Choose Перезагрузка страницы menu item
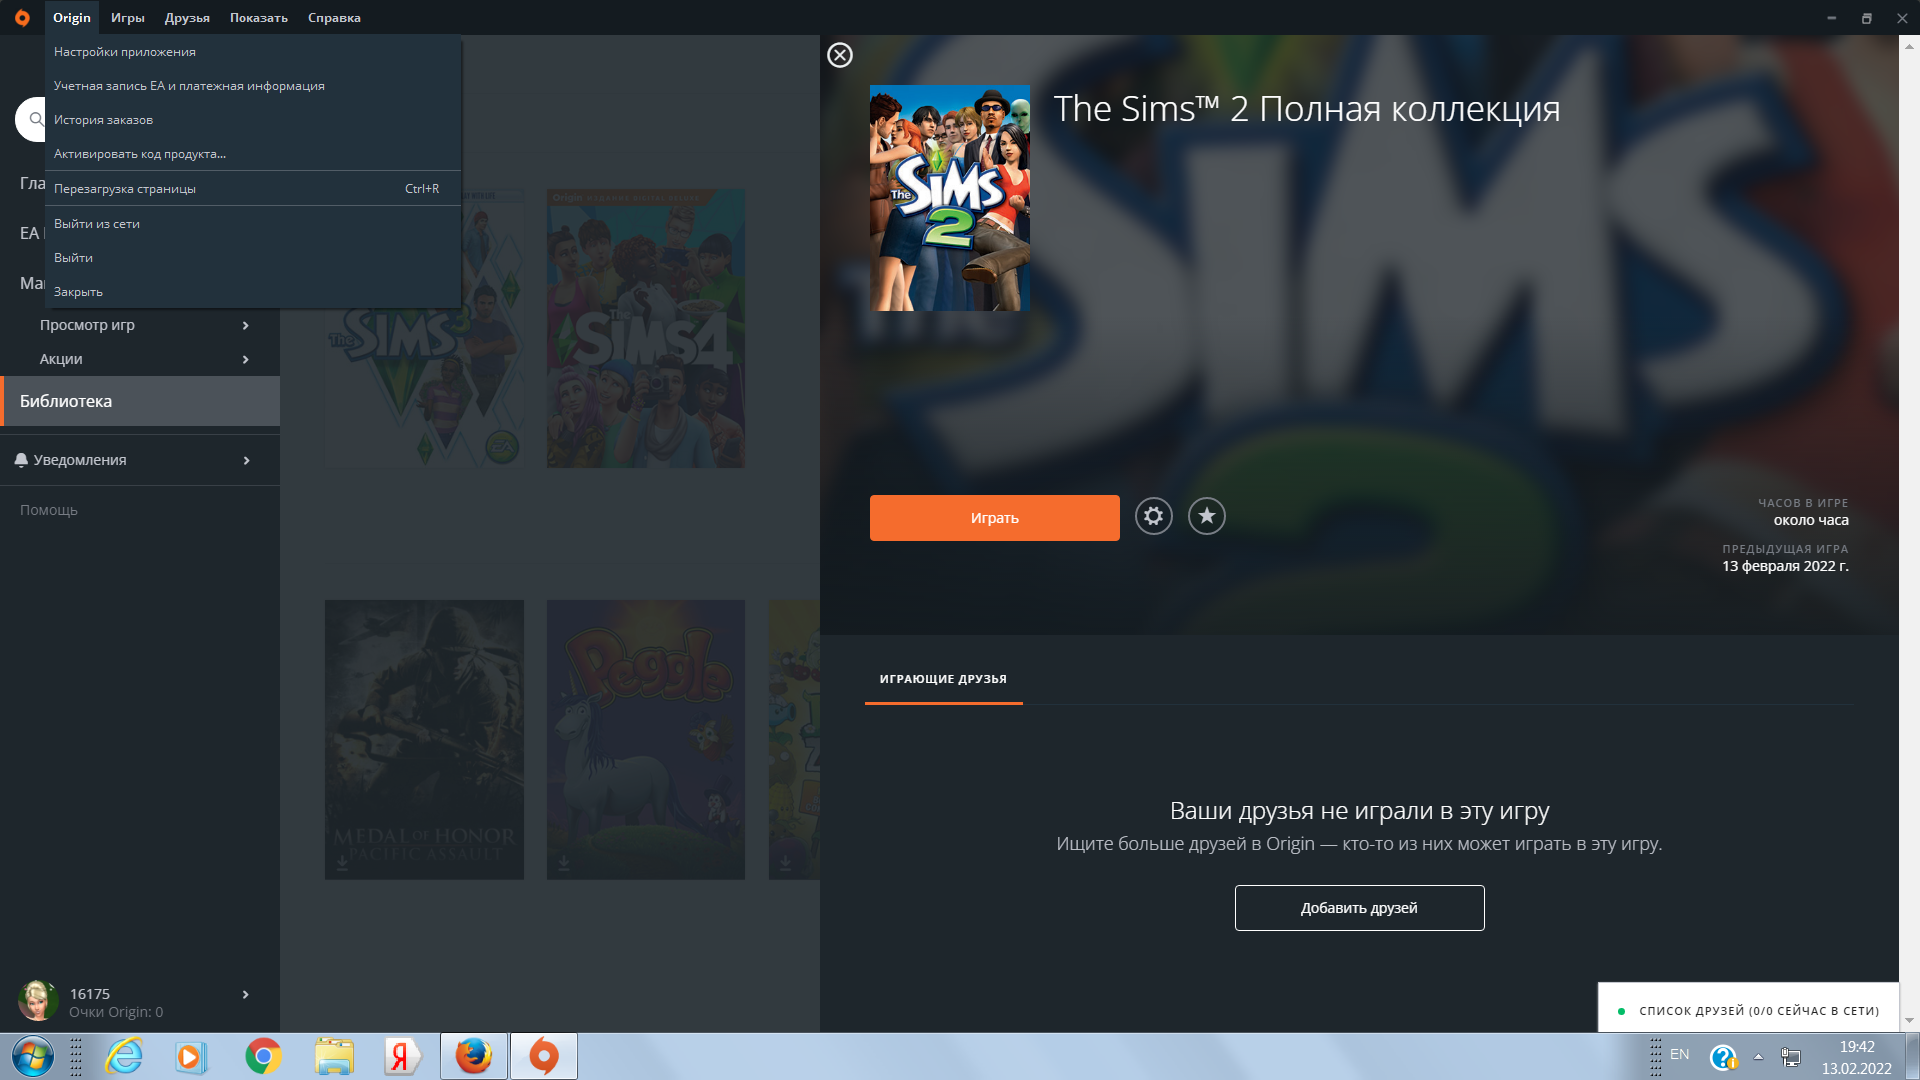This screenshot has width=1920, height=1080. [253, 189]
